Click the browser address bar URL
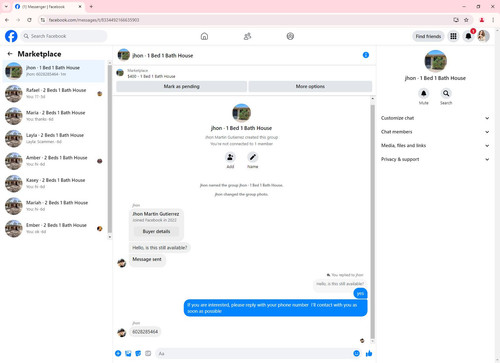The height and width of the screenshot is (363, 500). coord(94,20)
